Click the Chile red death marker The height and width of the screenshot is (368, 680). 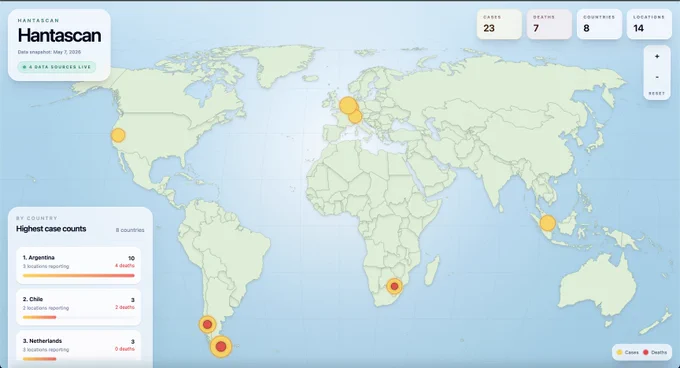[207, 324]
